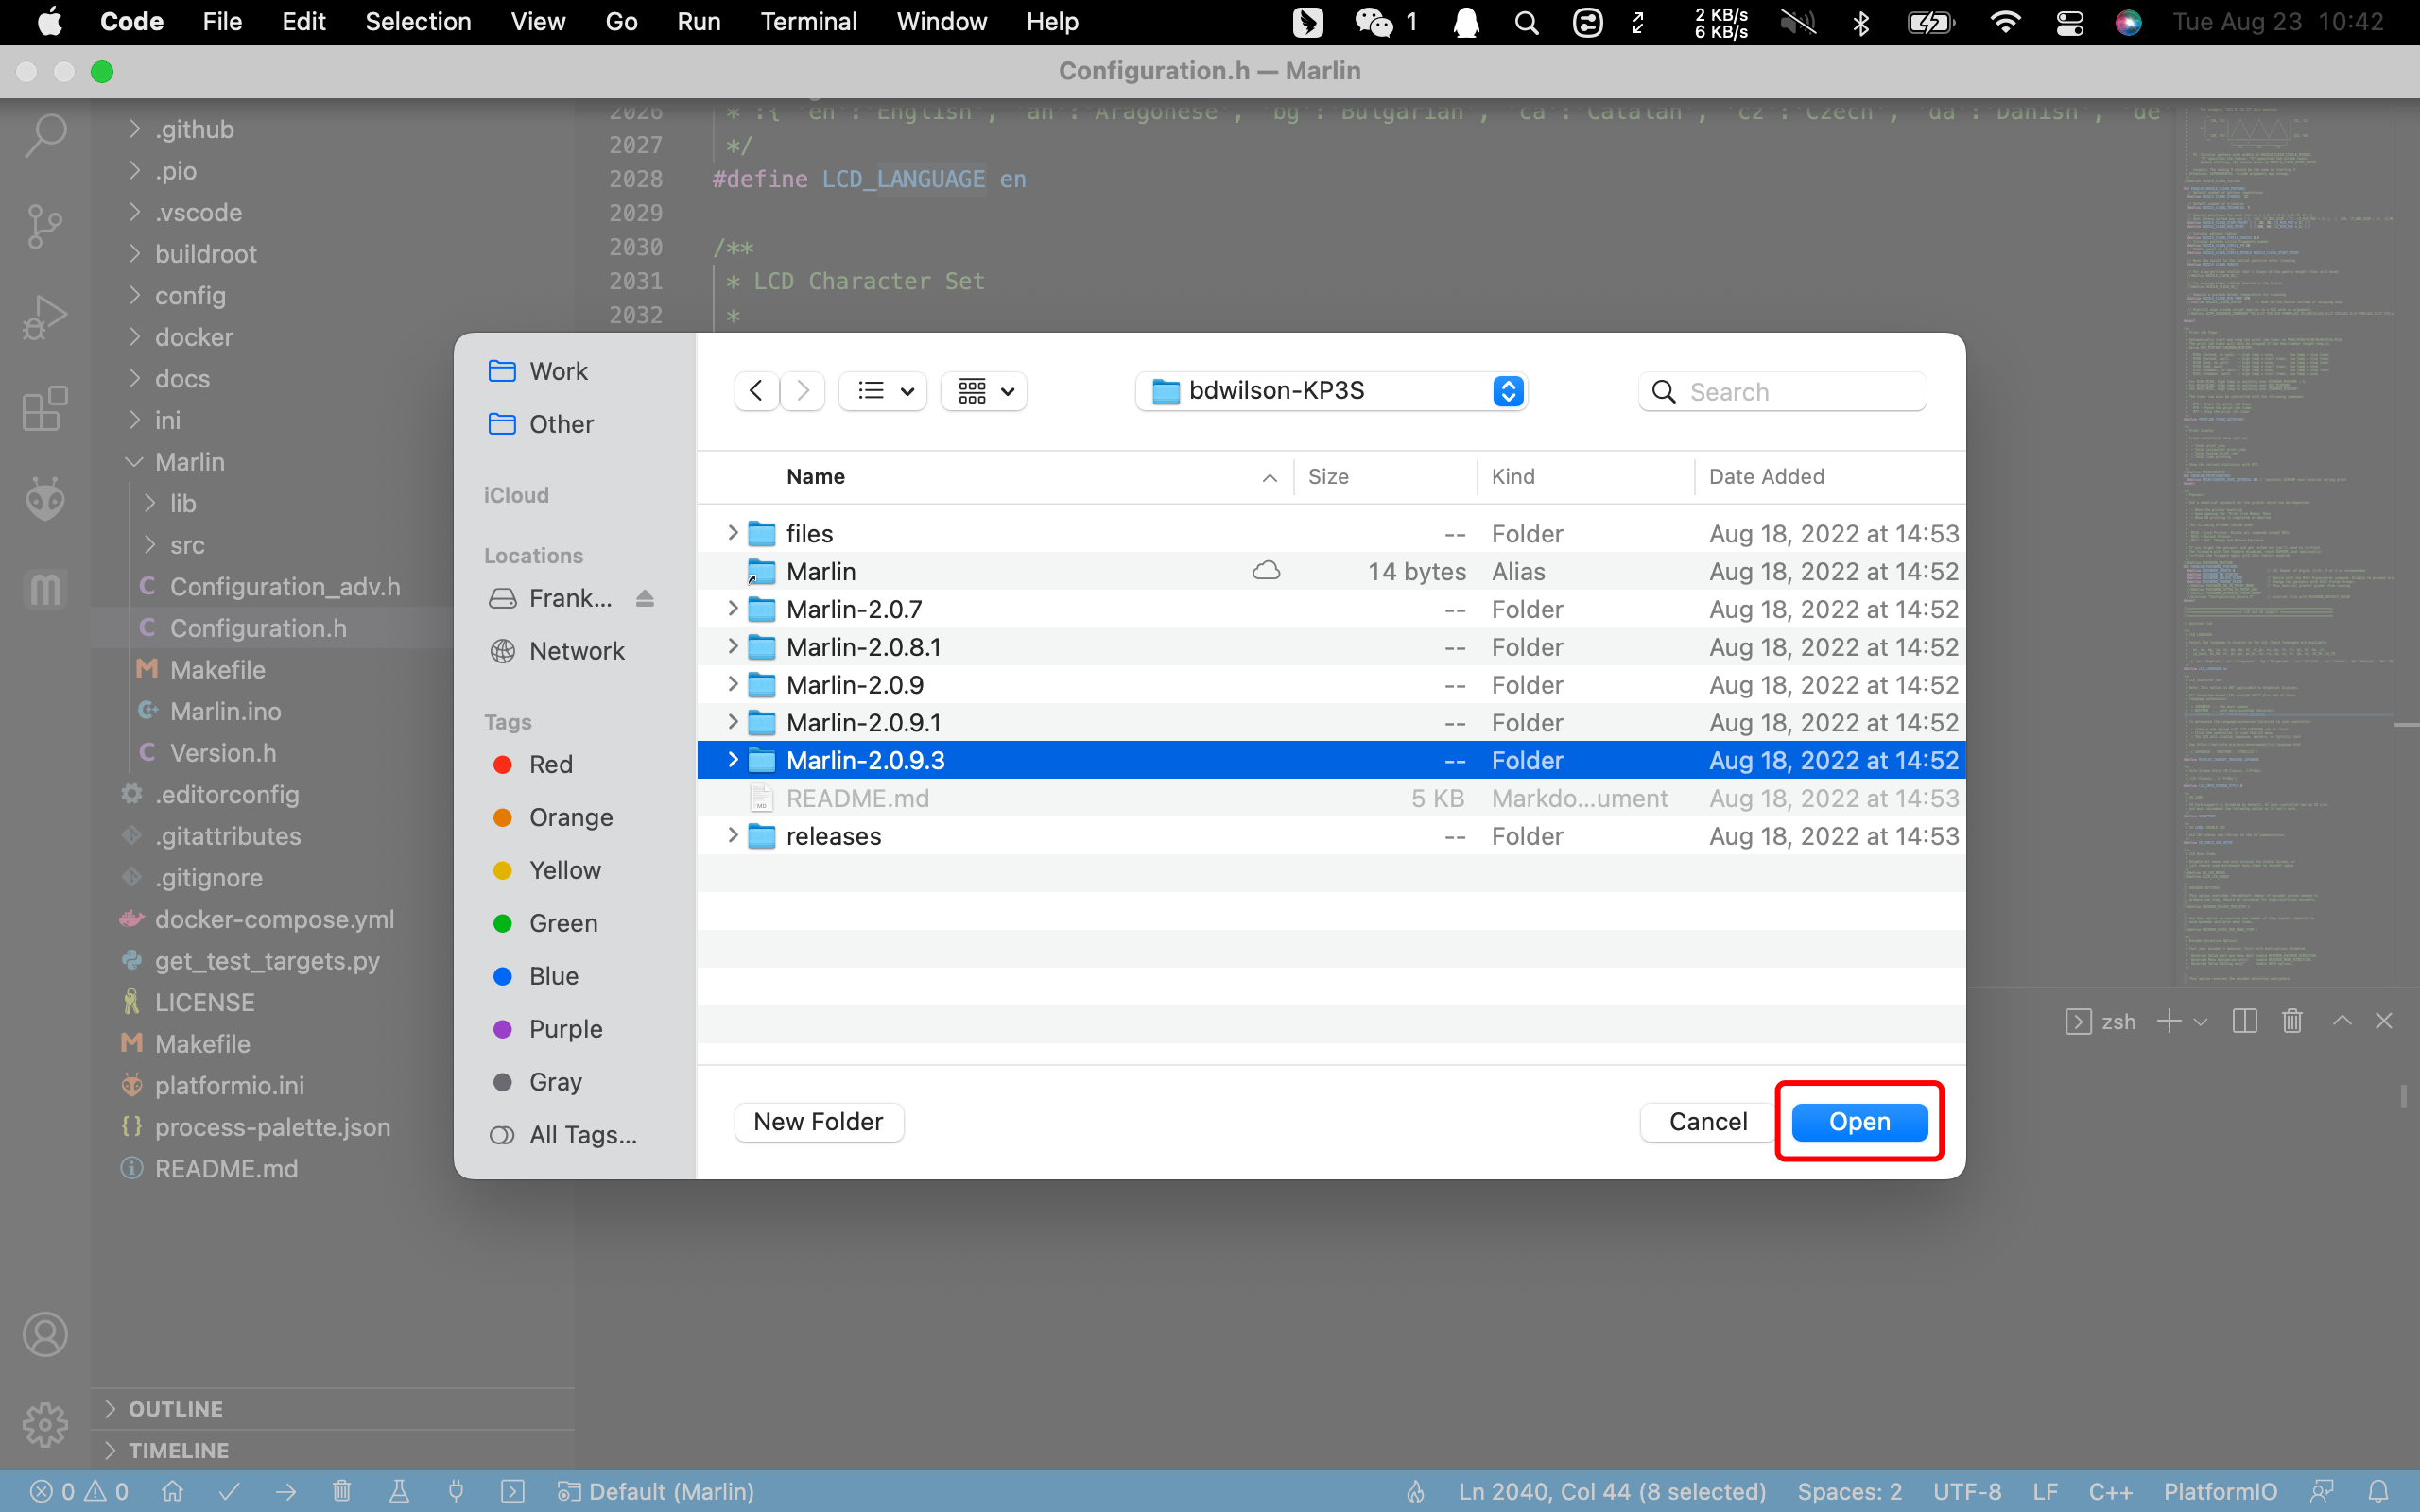This screenshot has width=2420, height=1512.
Task: Expand Marlin-2.0.9.3 folder disclosure arrow
Action: (733, 760)
